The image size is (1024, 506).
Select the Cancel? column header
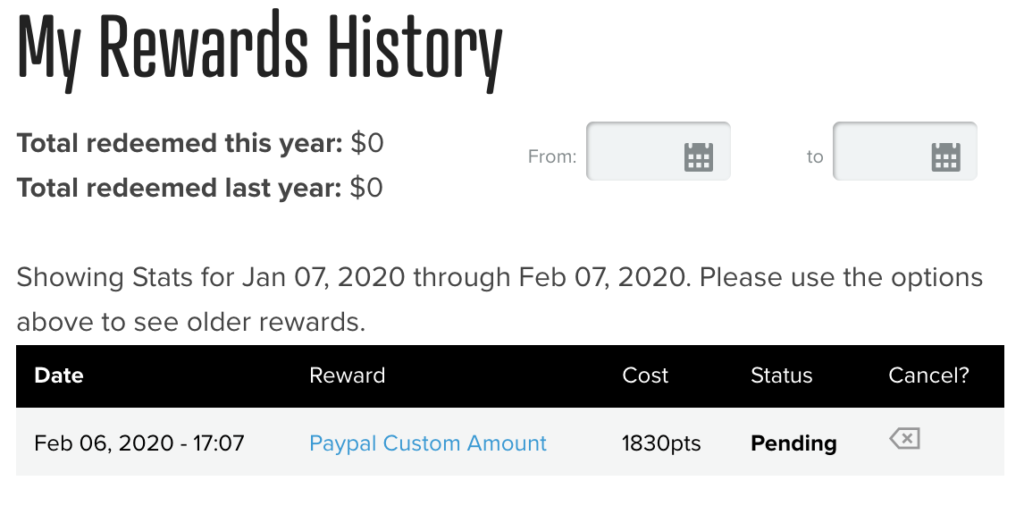[x=929, y=375]
